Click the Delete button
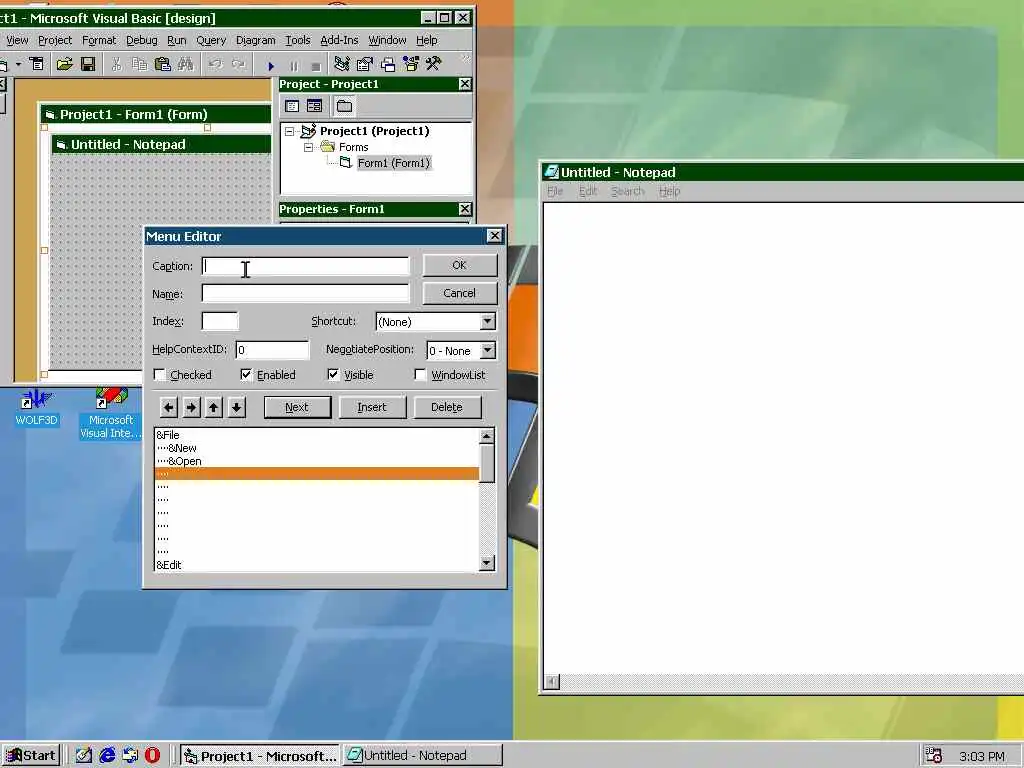 click(x=447, y=408)
